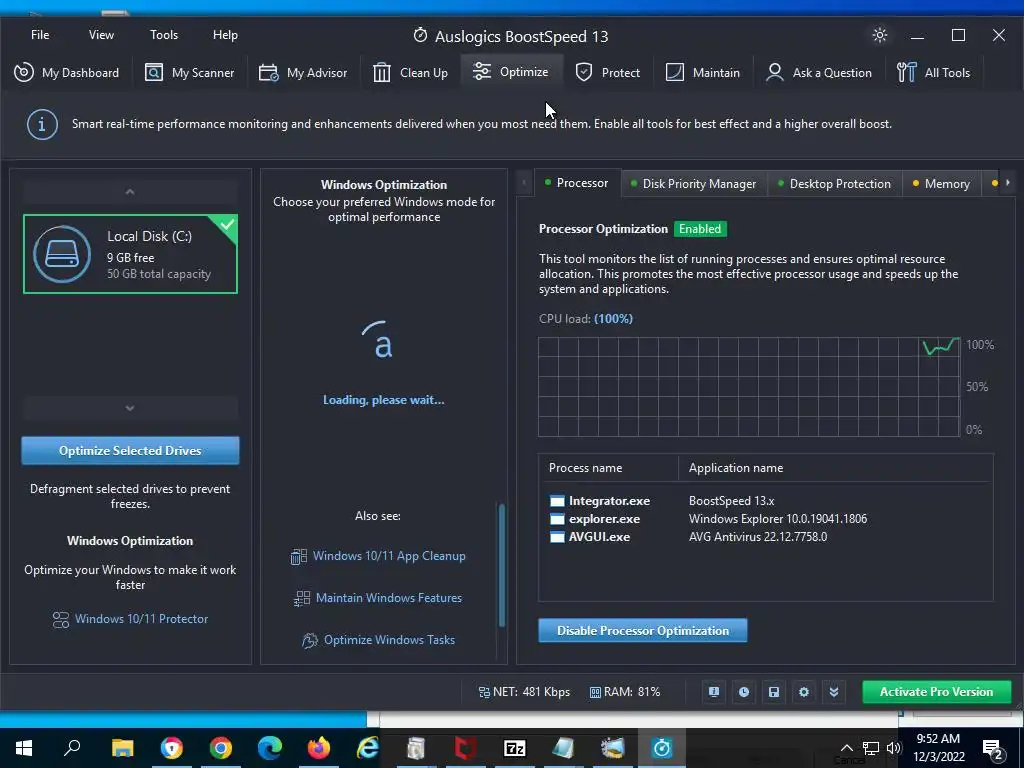Switch to the Processor tab

[577, 184]
